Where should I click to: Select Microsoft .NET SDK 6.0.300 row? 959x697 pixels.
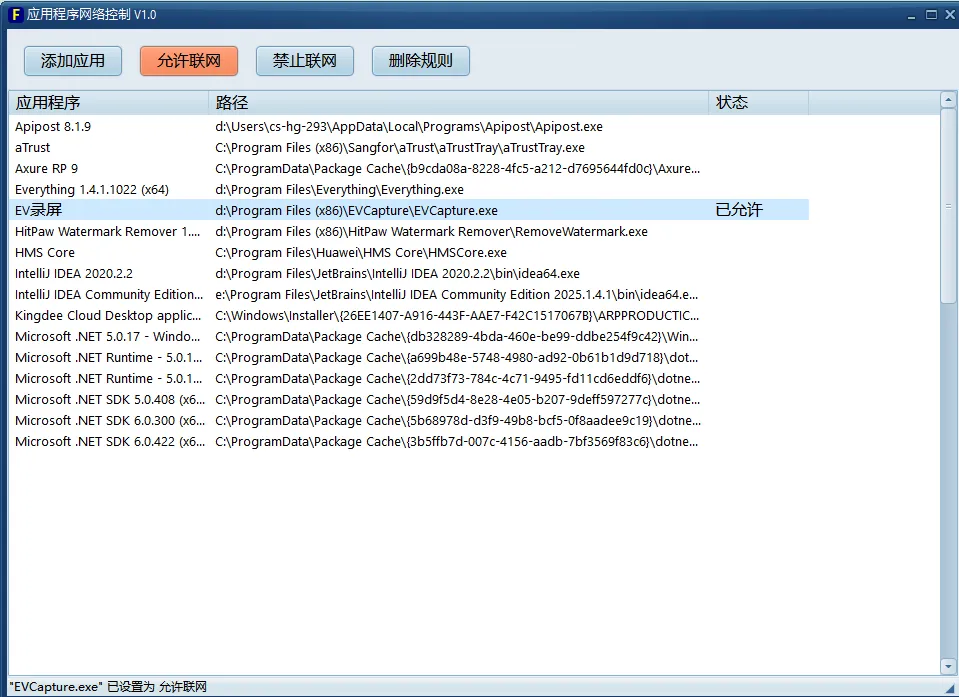pos(409,421)
